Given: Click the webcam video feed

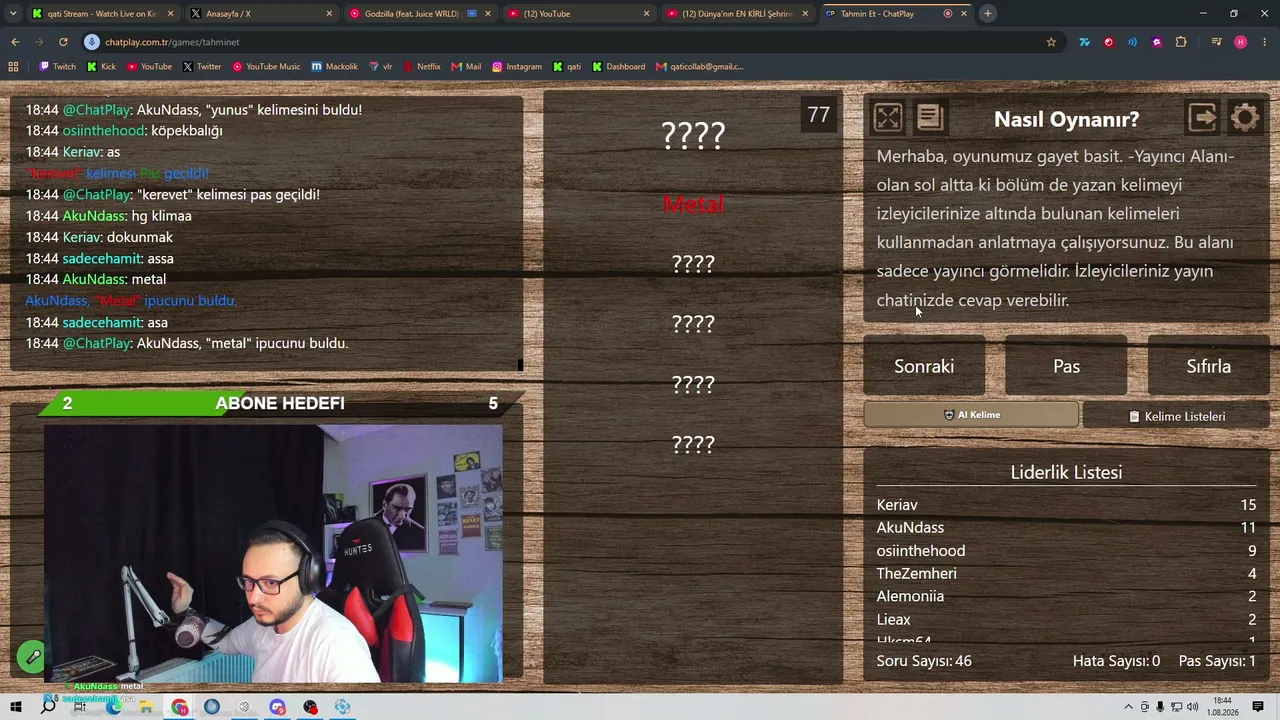Looking at the screenshot, I should pos(273,554).
